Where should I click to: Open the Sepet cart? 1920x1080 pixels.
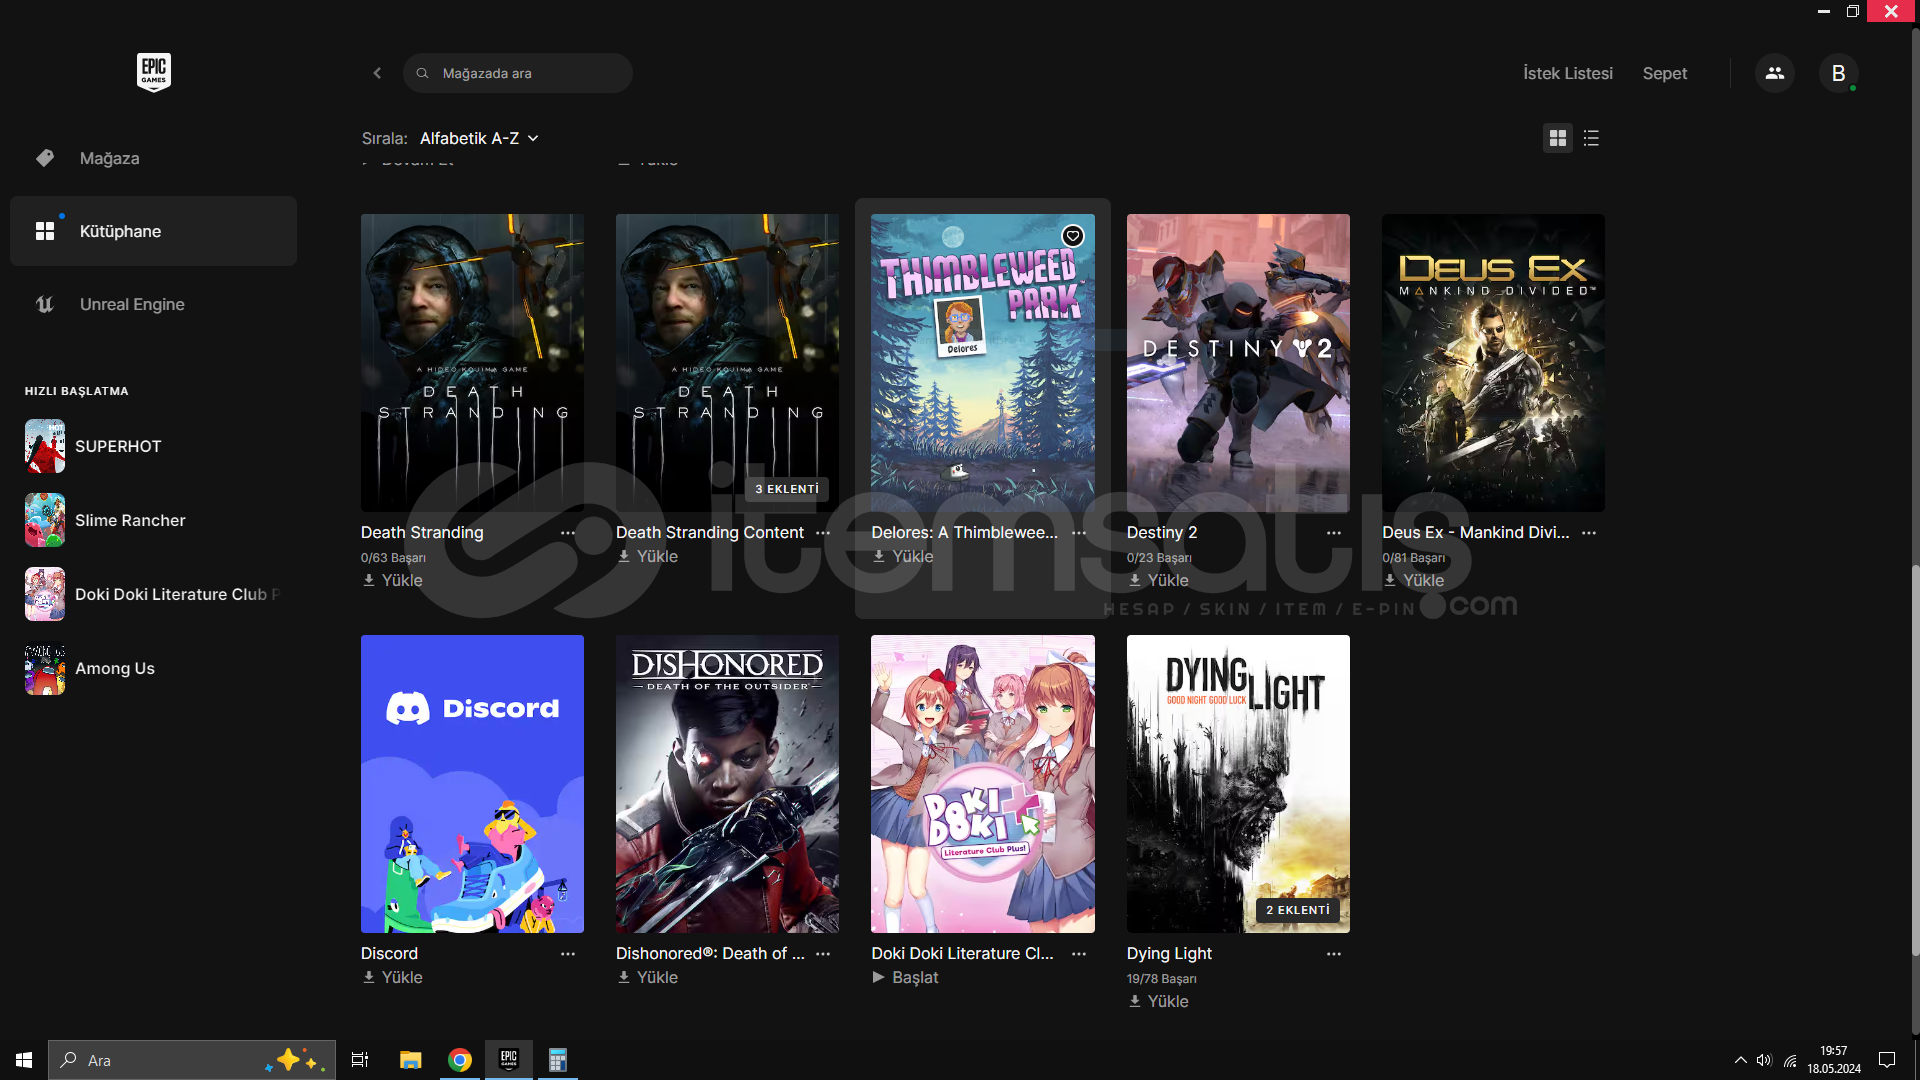click(x=1664, y=73)
